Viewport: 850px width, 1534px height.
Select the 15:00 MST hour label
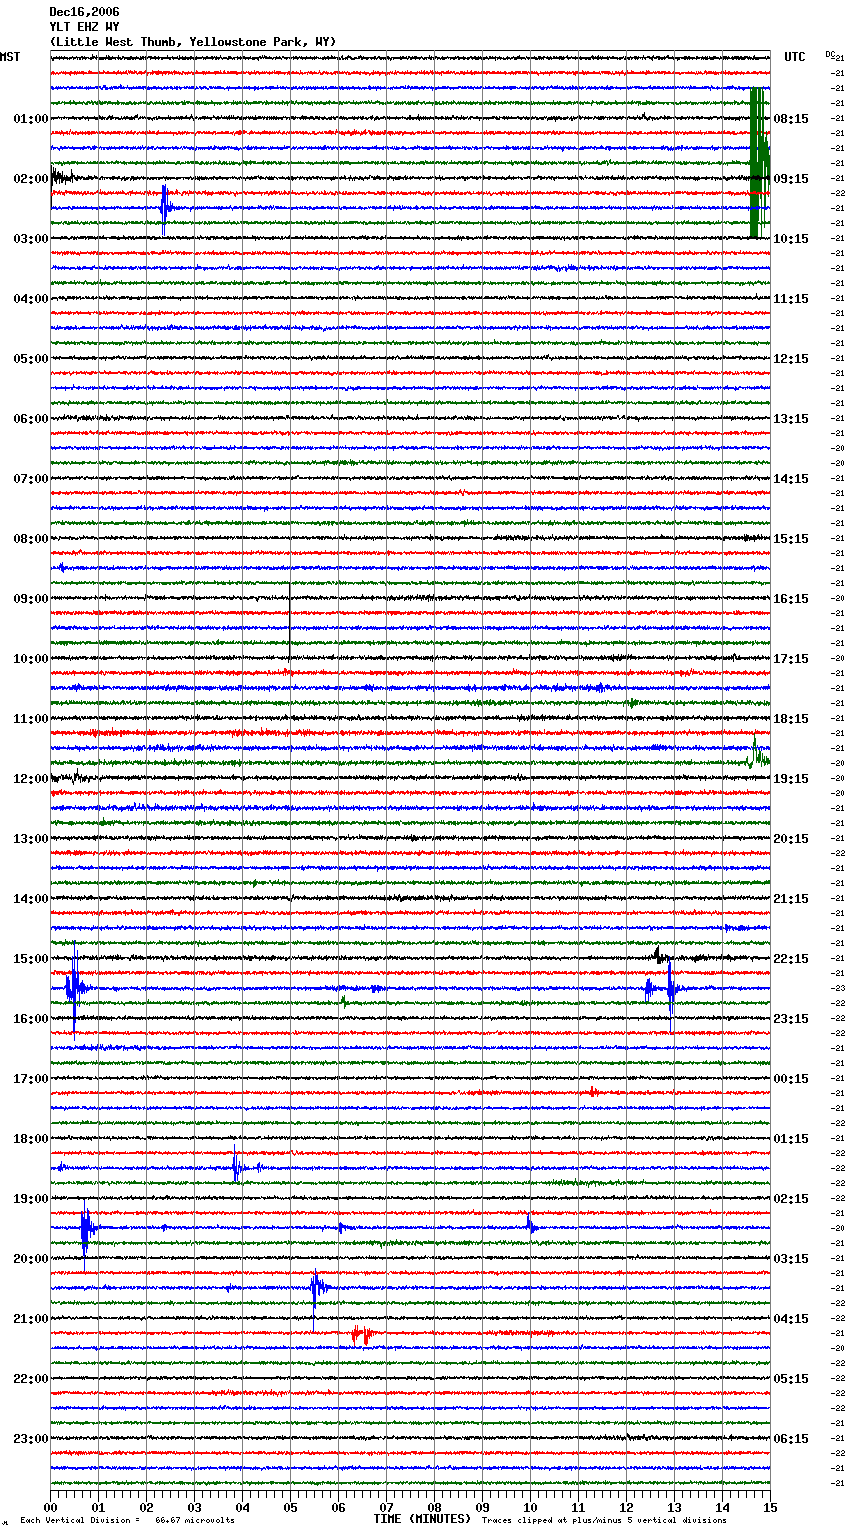pyautogui.click(x=31, y=959)
